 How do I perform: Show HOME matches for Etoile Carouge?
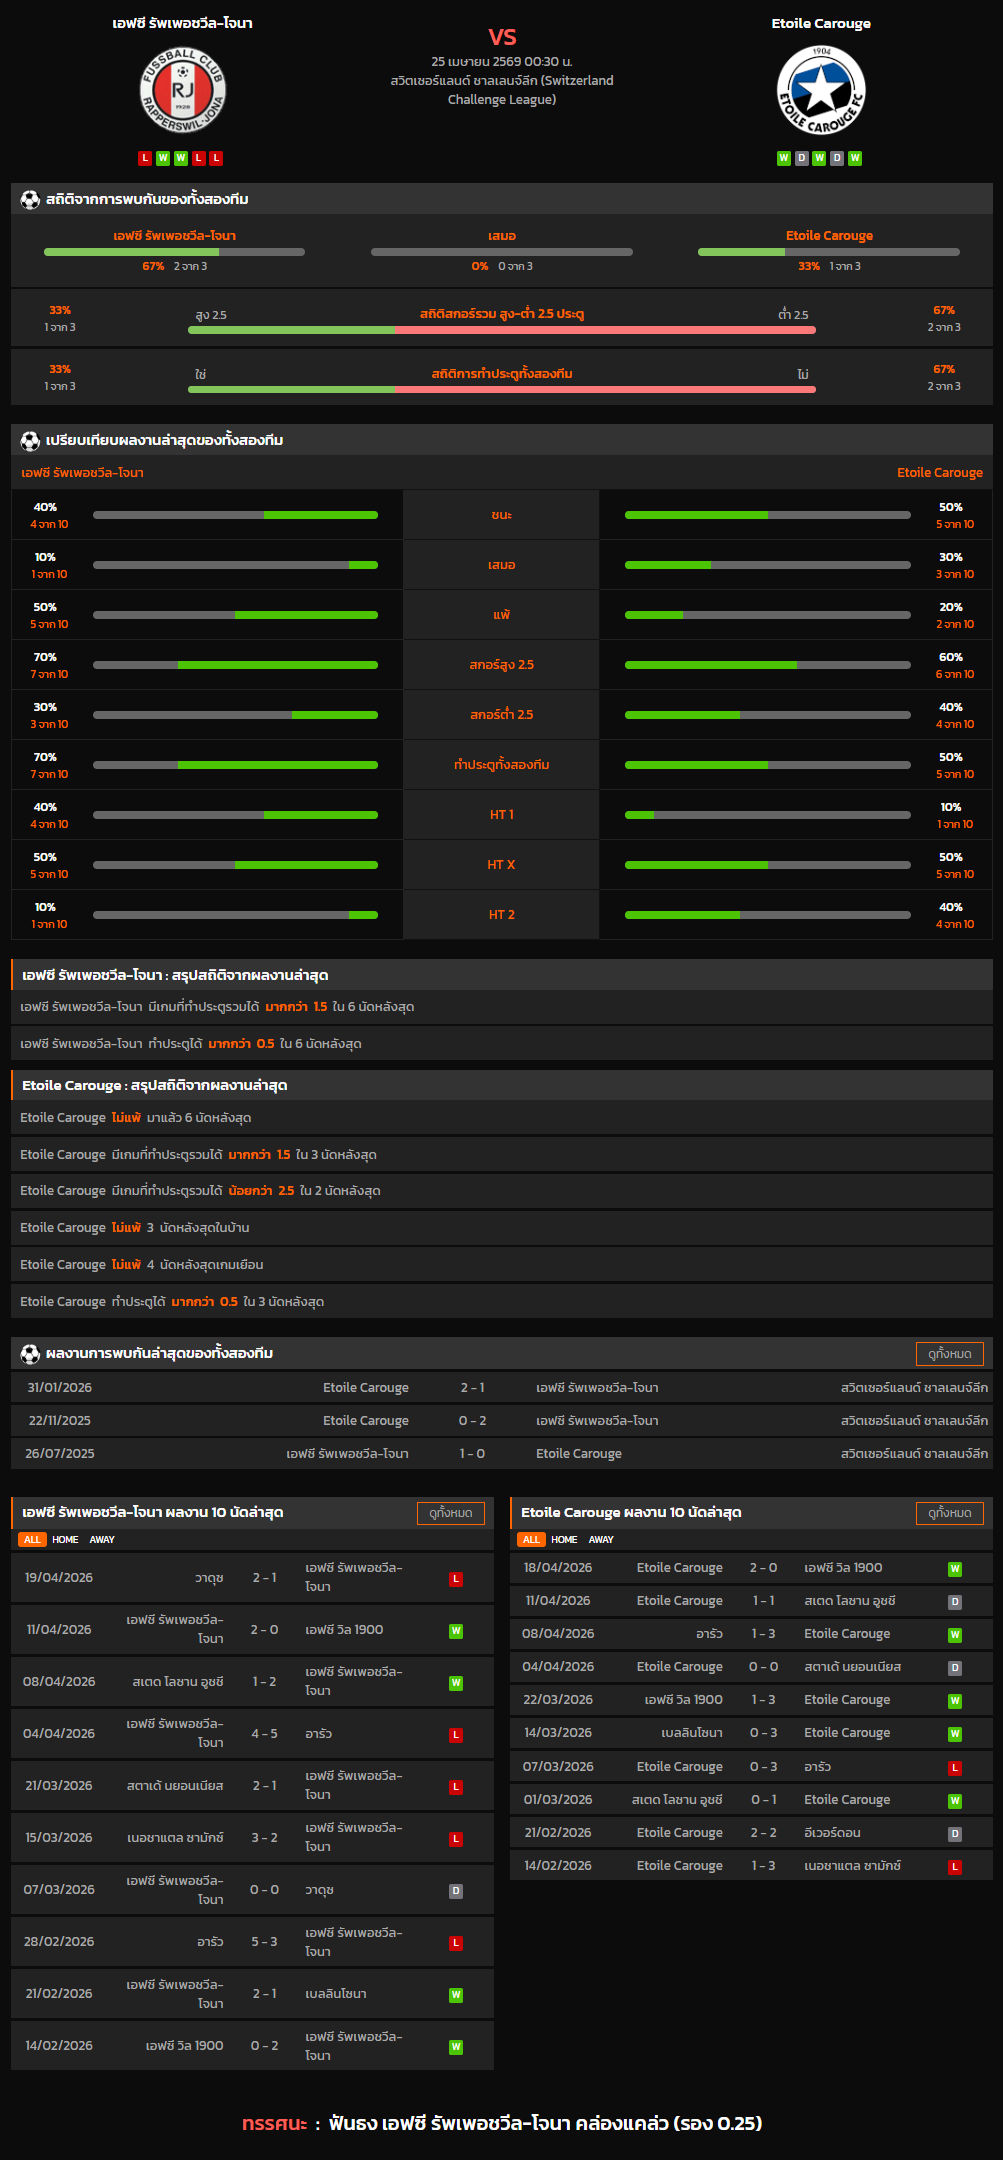564,1540
